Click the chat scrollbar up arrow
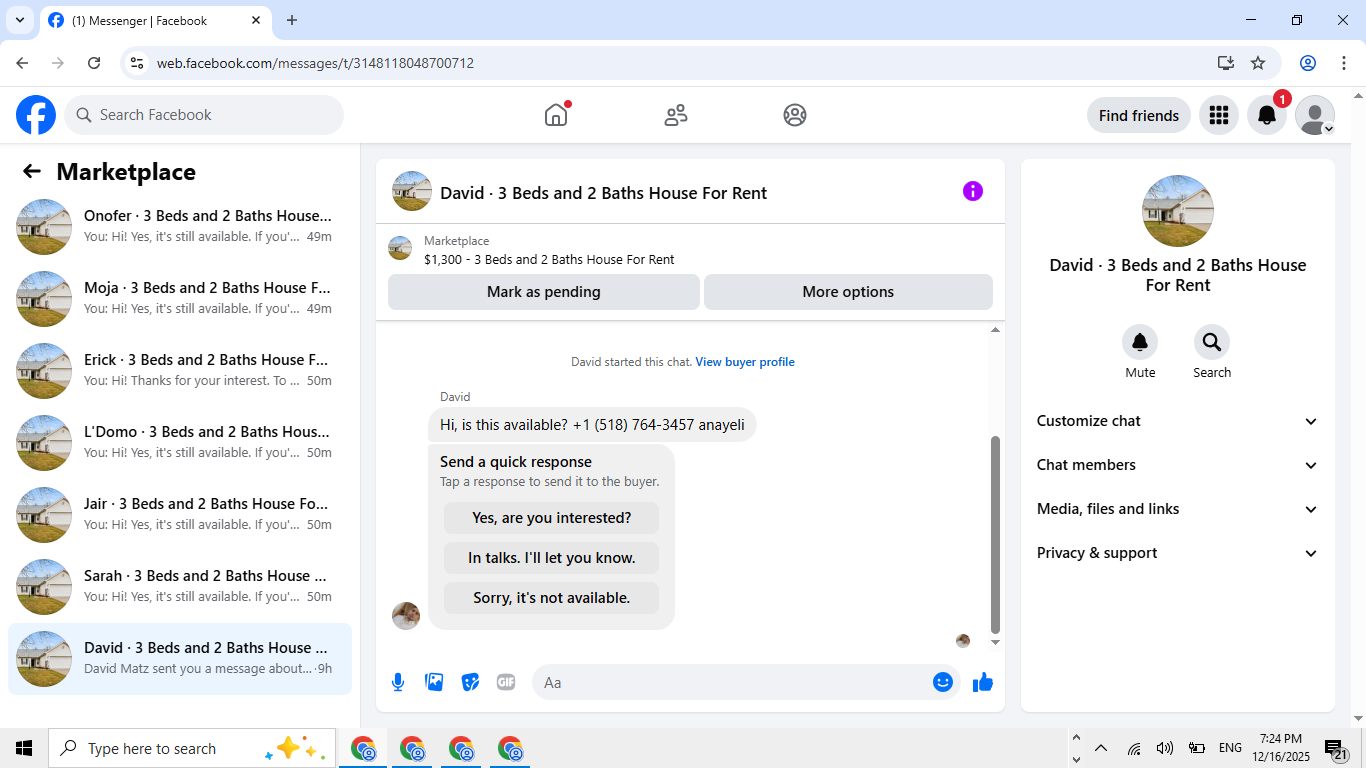 [995, 330]
